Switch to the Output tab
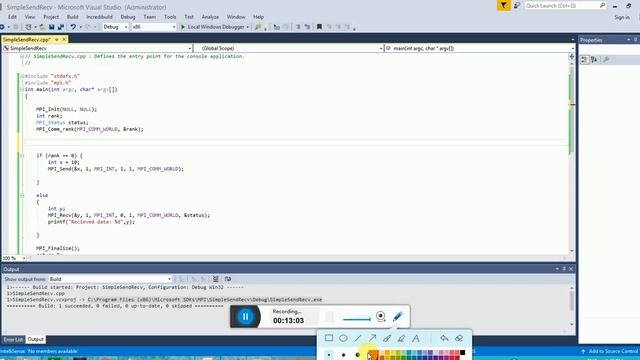 click(36, 340)
